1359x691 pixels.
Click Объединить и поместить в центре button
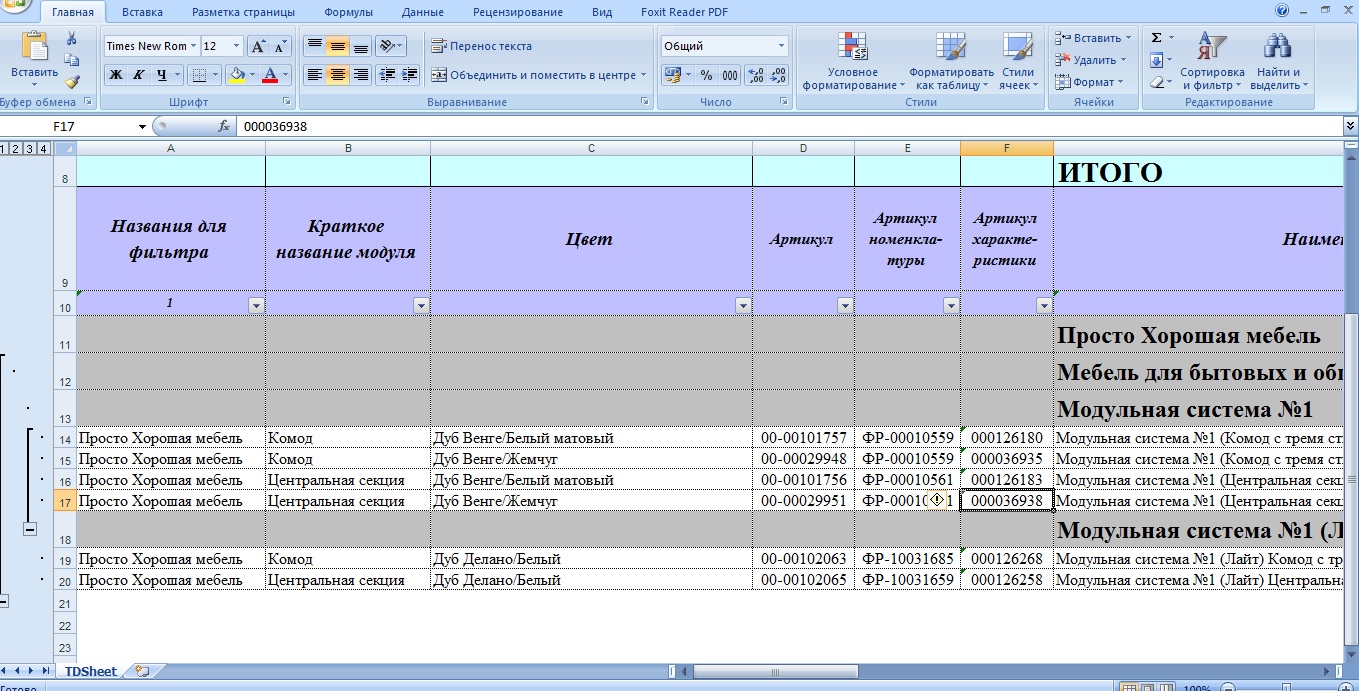[x=538, y=75]
